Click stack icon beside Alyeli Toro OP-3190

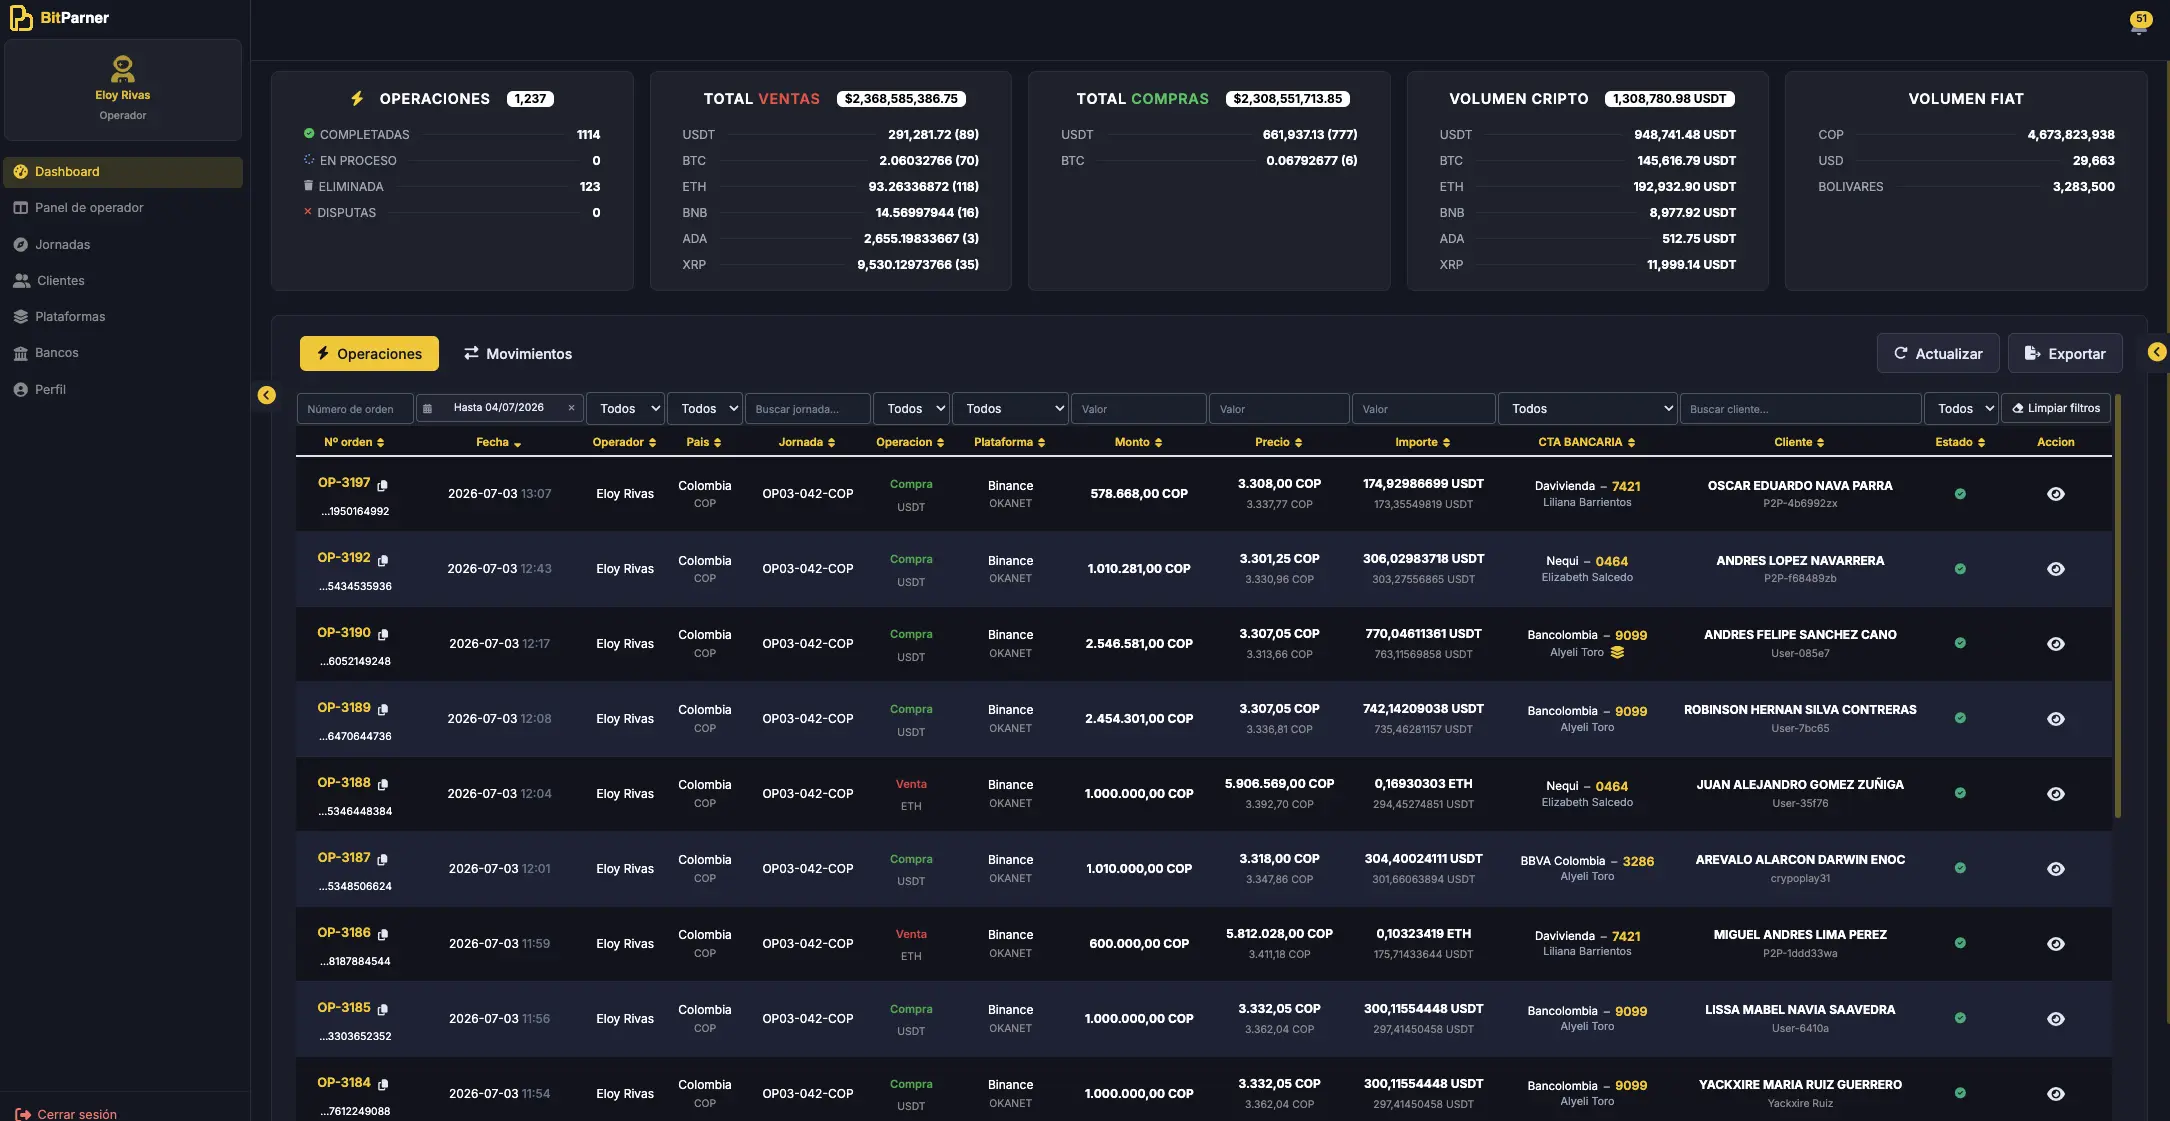(1617, 653)
